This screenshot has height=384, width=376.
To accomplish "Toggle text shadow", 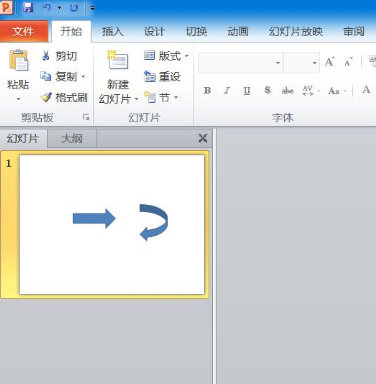I will [x=267, y=90].
